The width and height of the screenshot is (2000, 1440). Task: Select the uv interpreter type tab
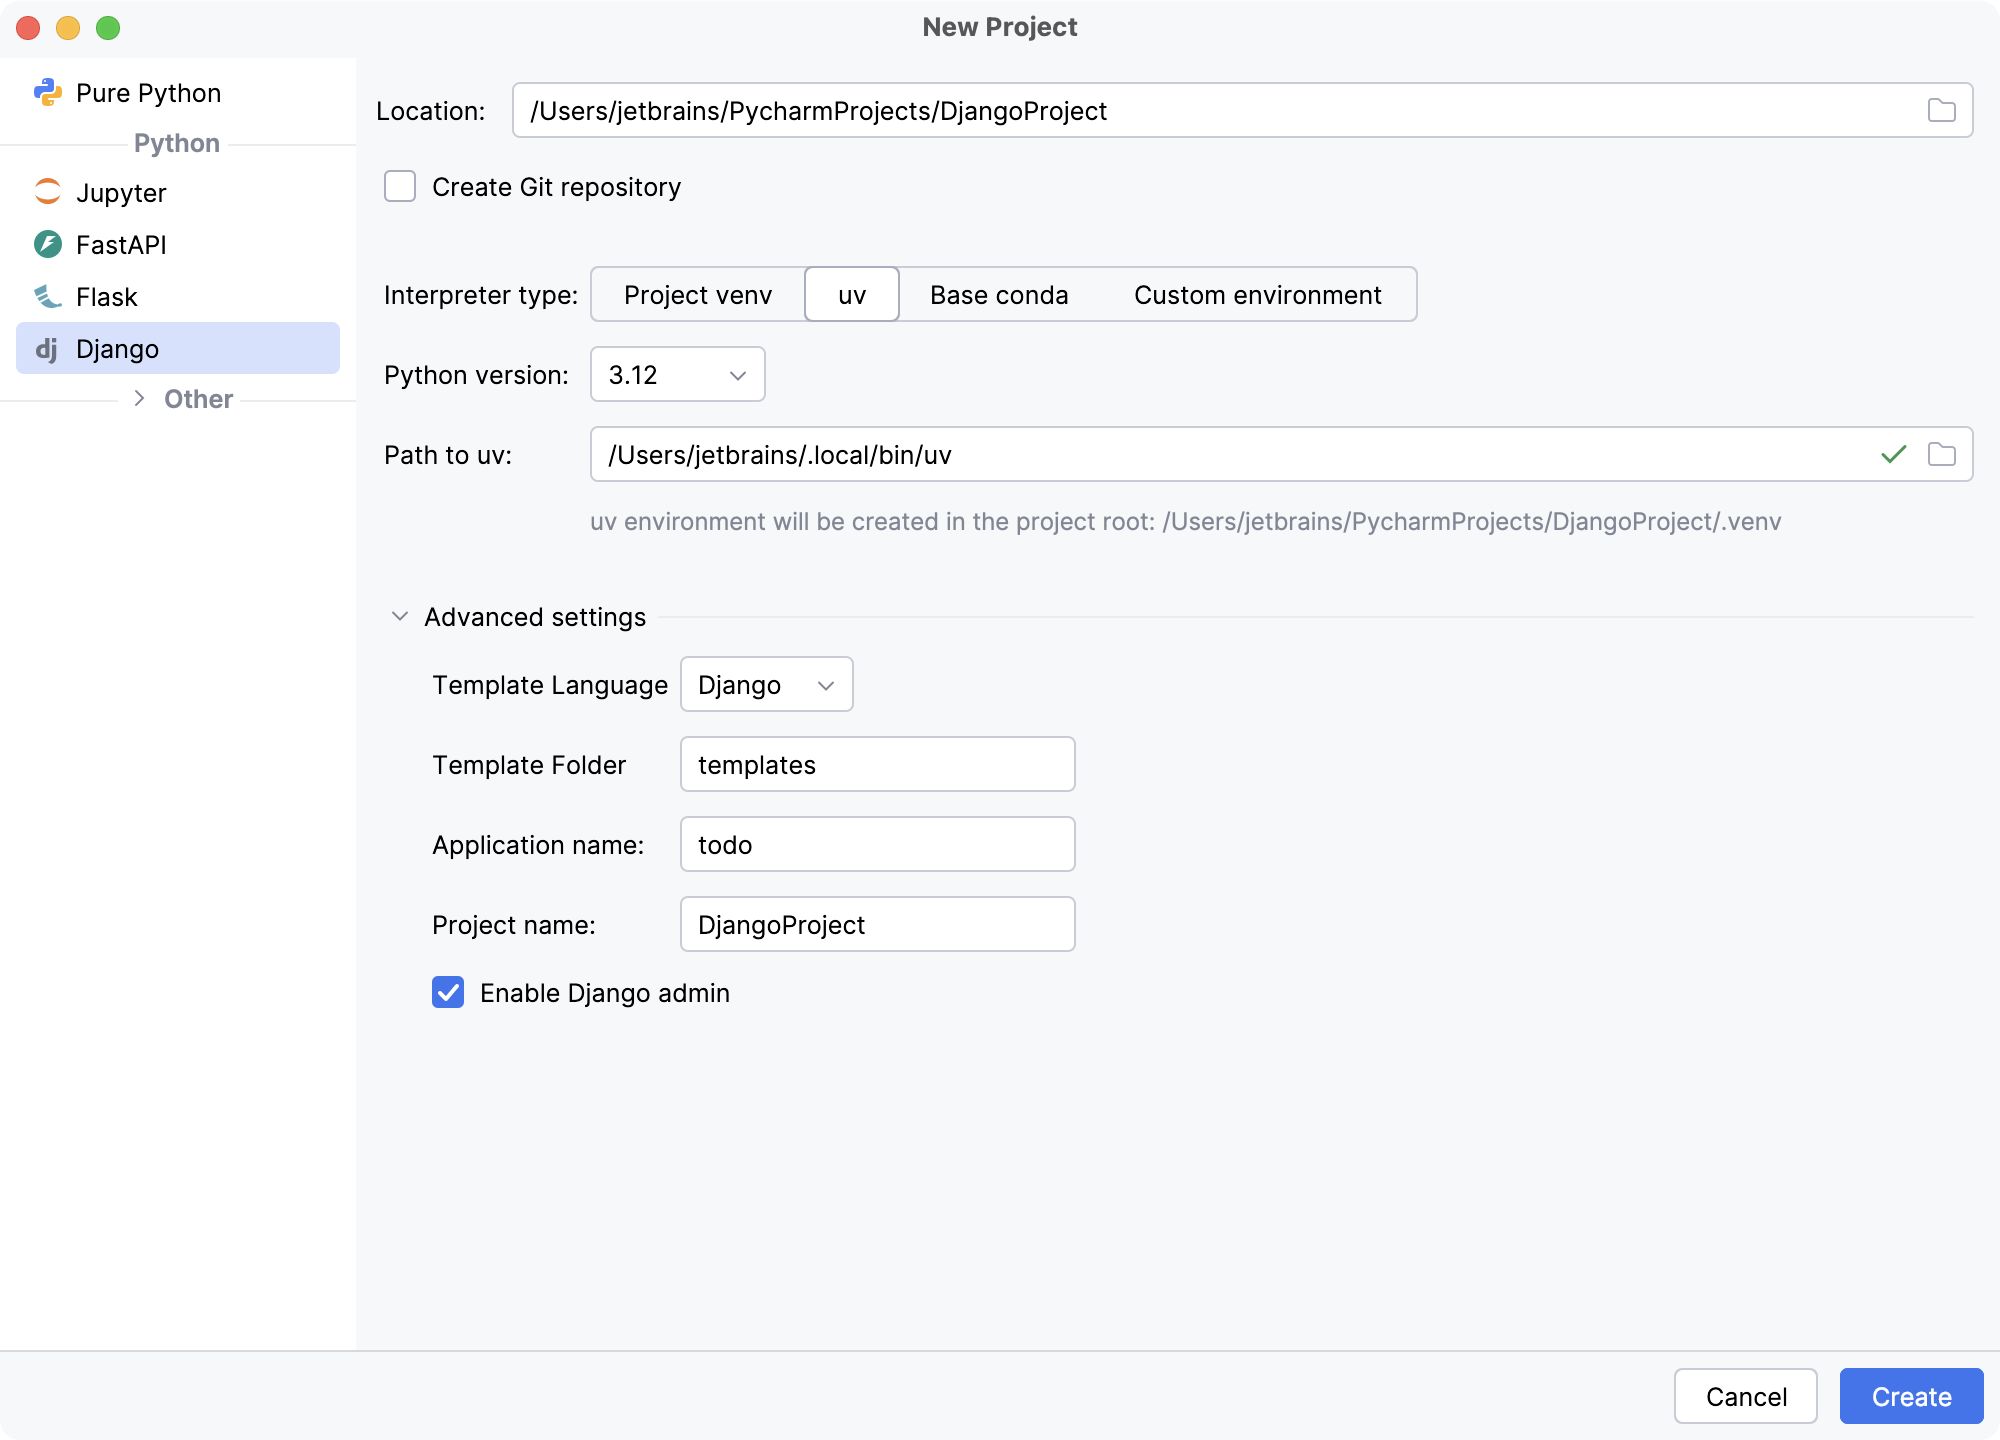[x=851, y=294]
